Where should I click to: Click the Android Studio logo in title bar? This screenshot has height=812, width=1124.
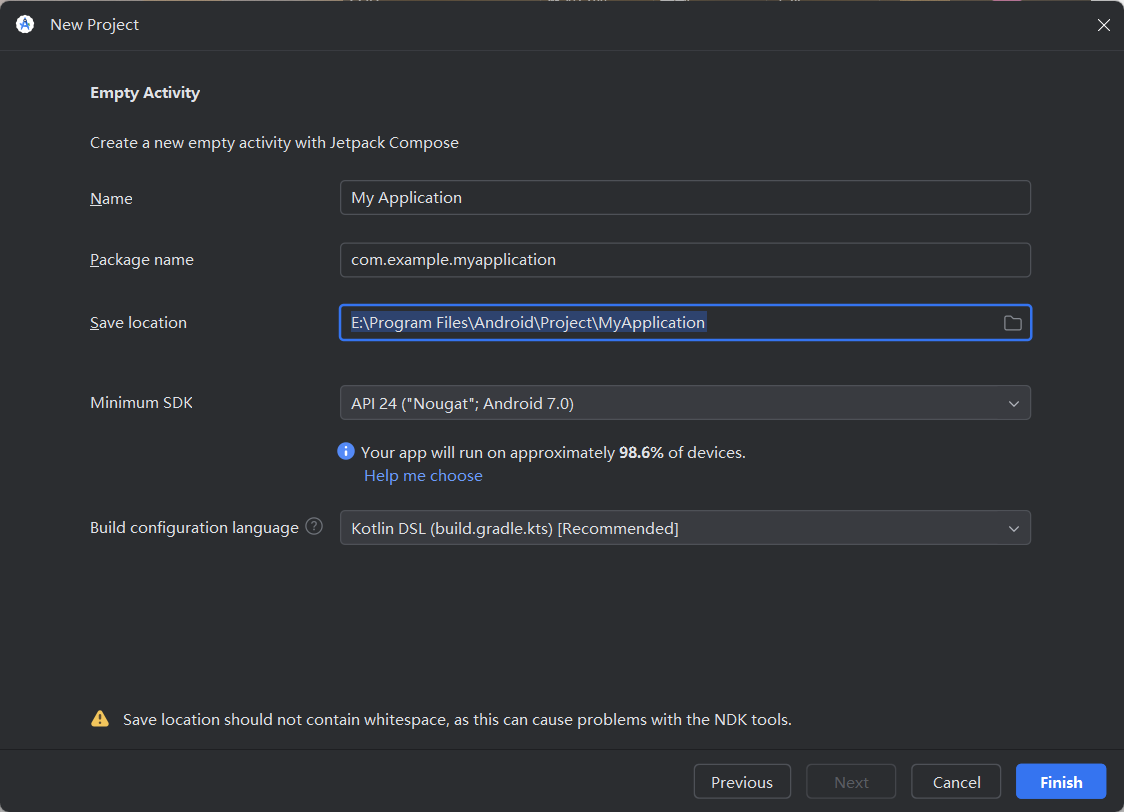[x=25, y=25]
